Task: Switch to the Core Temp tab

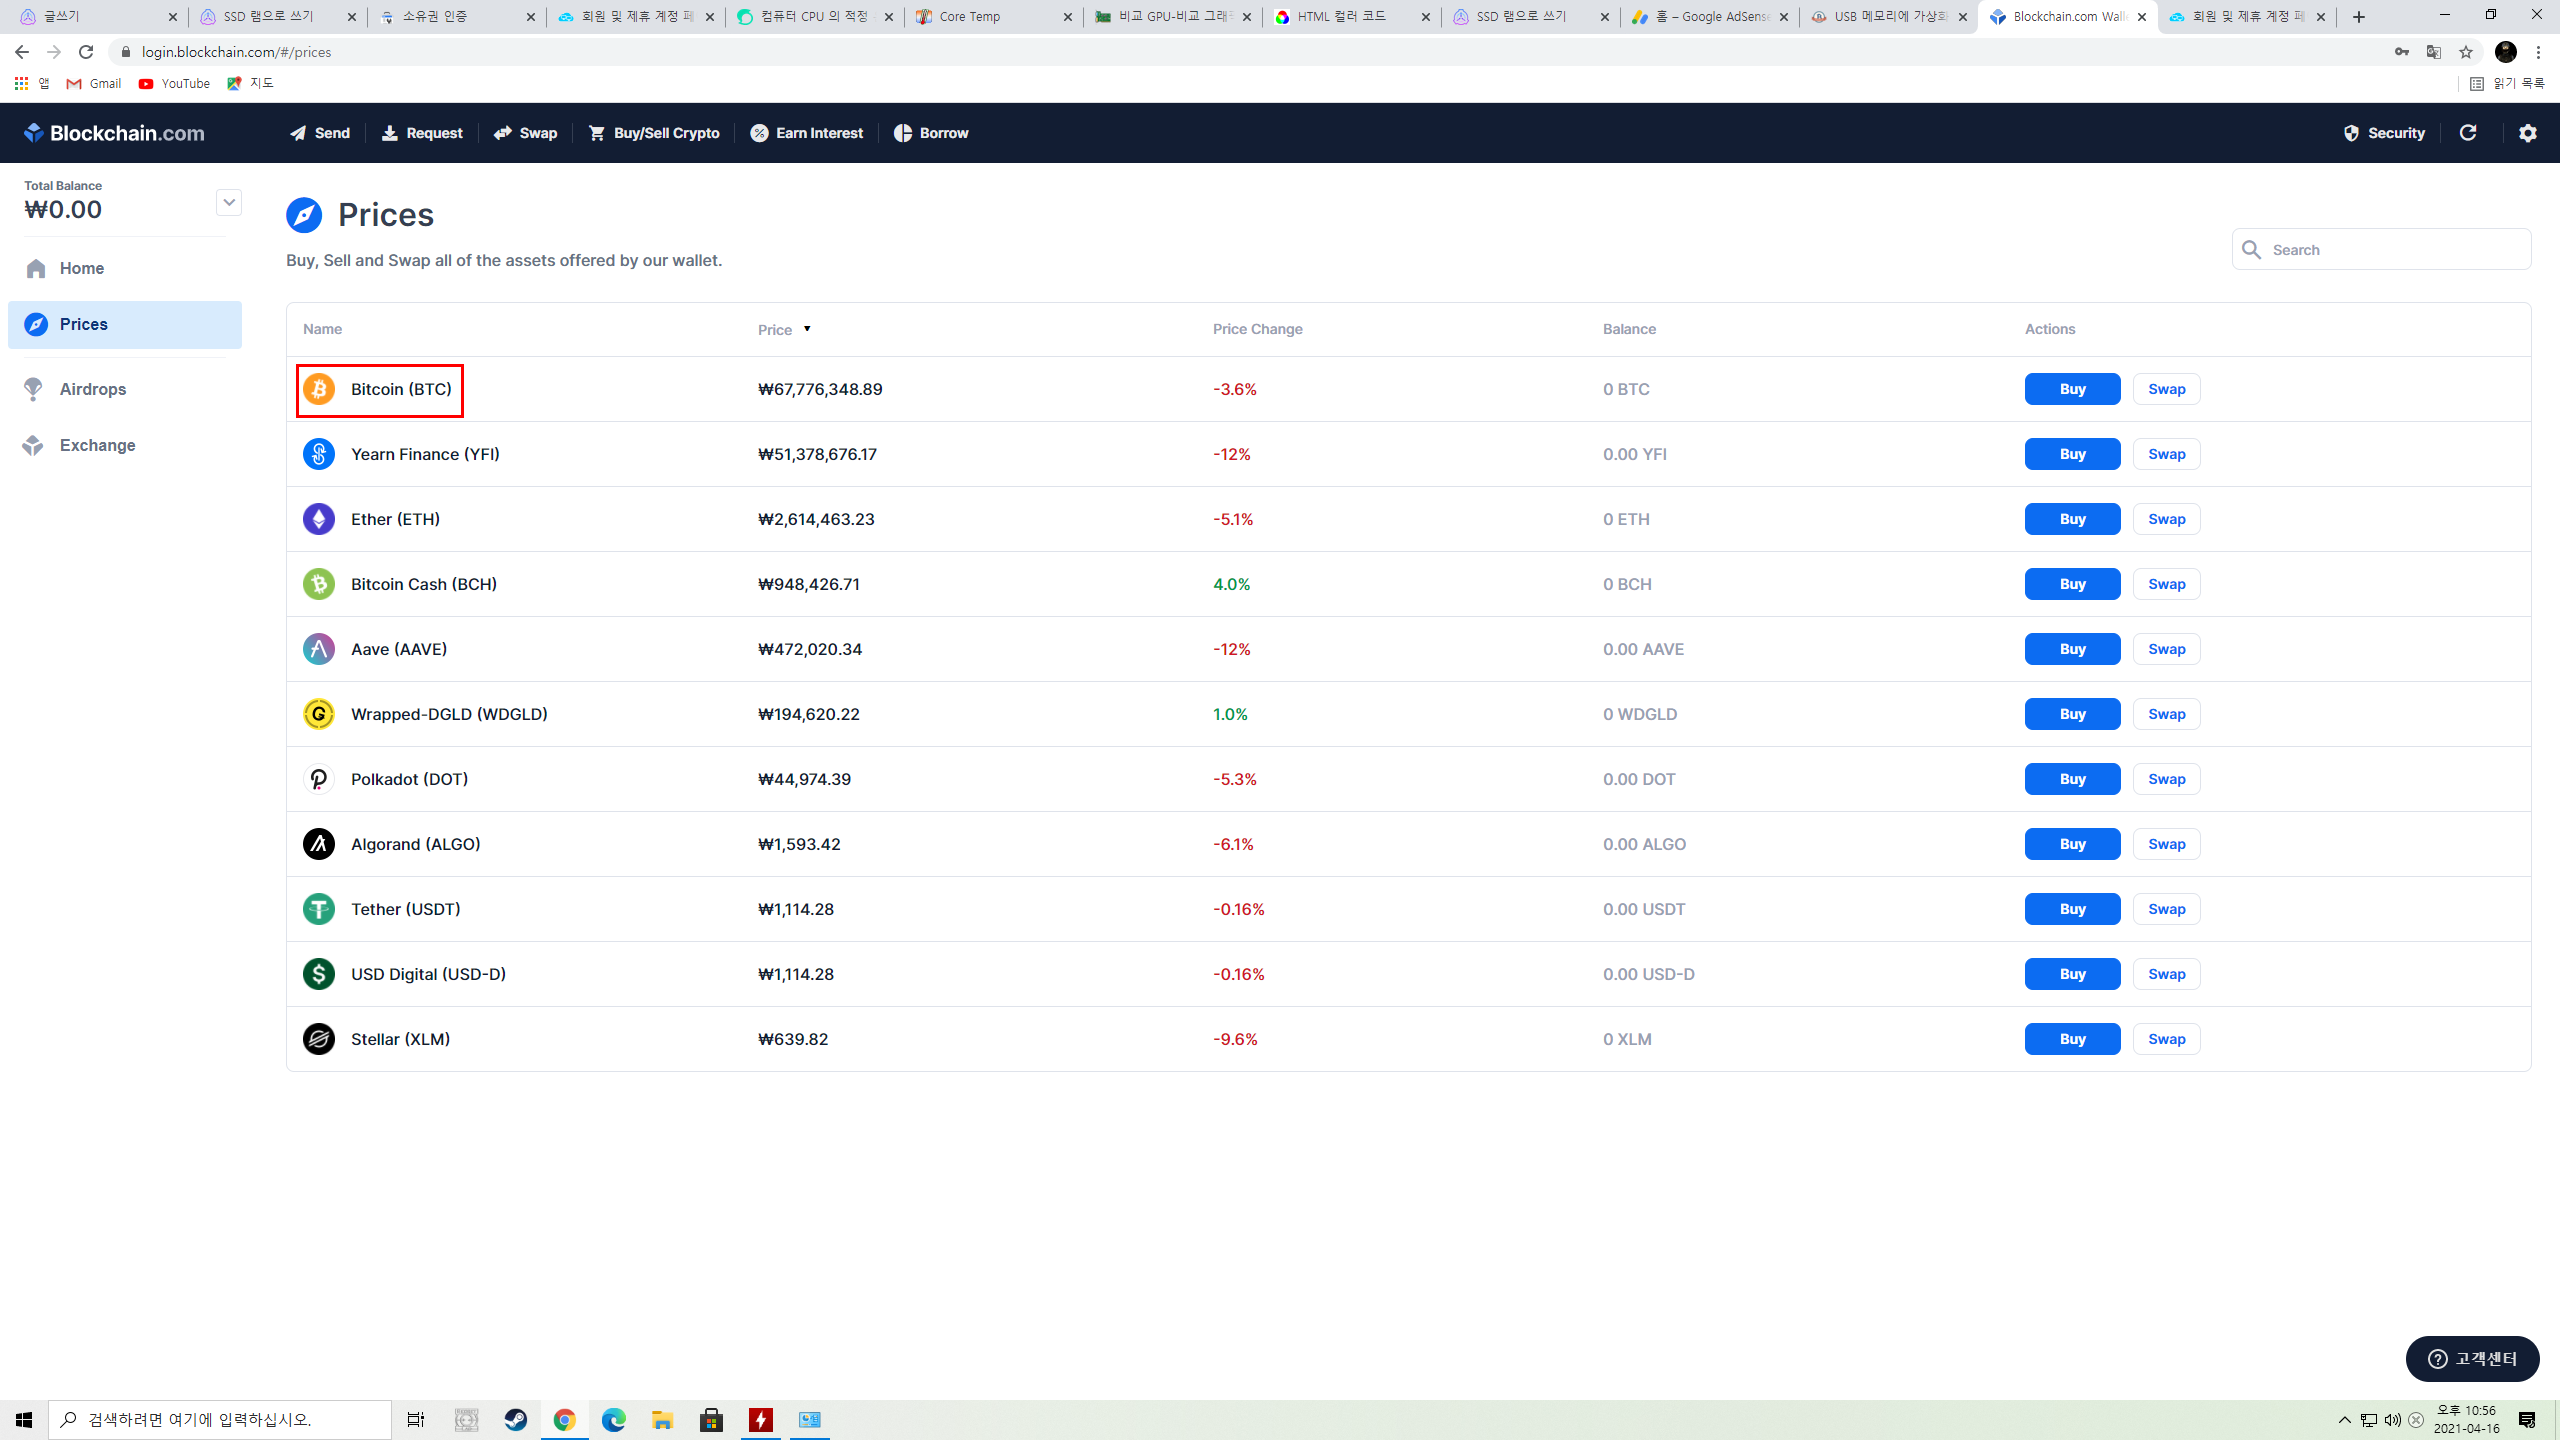Action: point(994,17)
